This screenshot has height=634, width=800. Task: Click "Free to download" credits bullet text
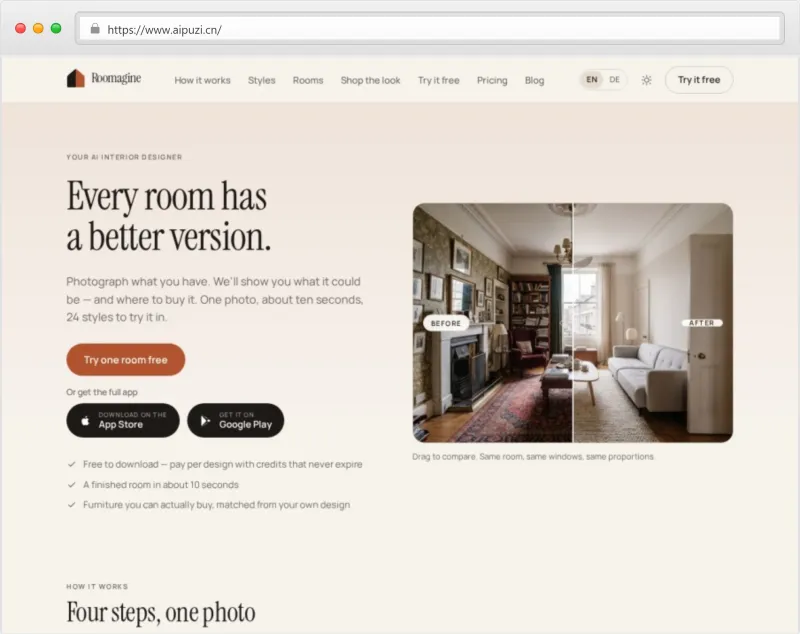(222, 464)
